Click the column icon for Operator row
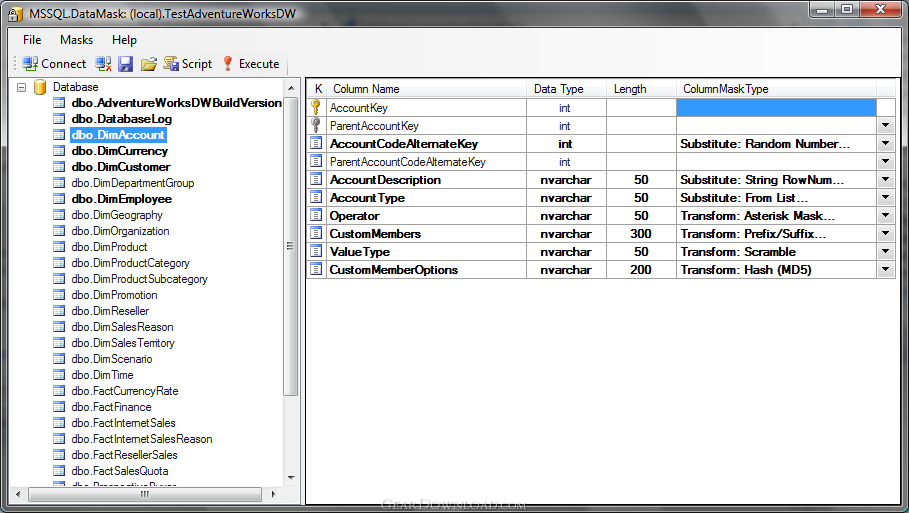The image size is (909, 513). 316,215
